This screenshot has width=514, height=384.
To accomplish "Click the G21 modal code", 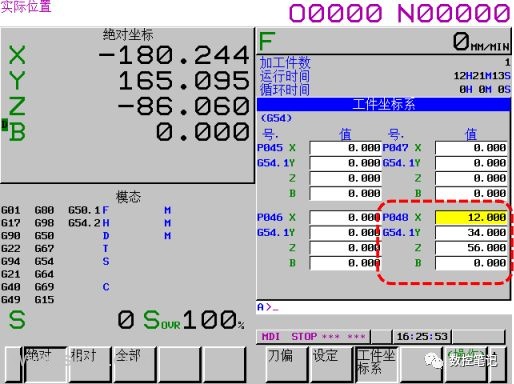I will click(11, 274).
